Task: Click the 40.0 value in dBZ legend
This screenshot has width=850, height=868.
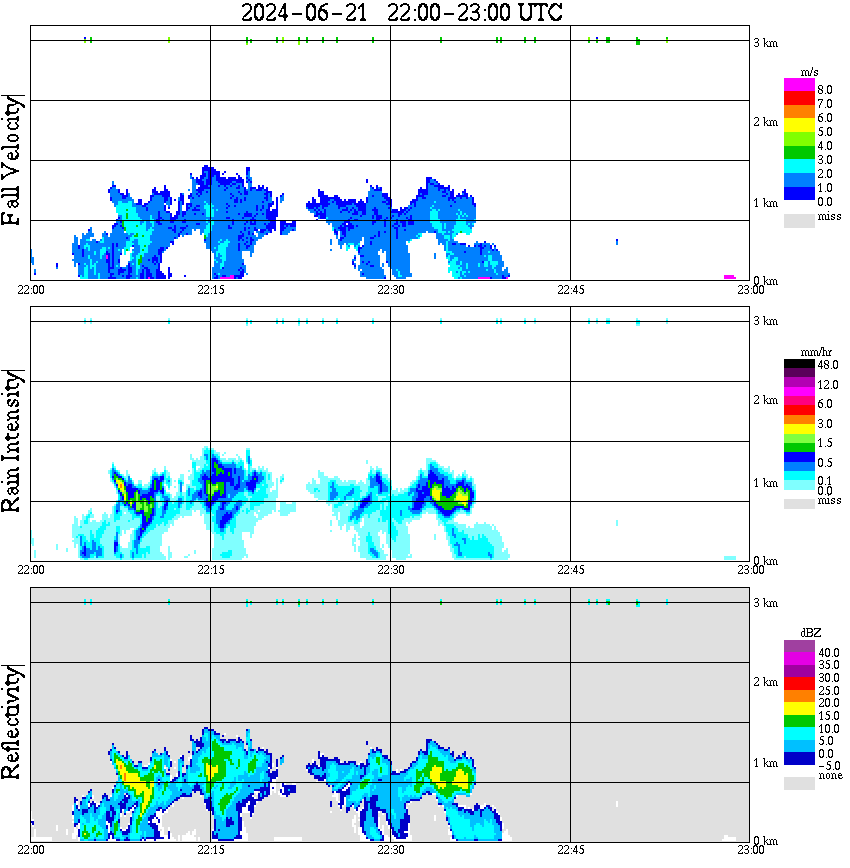Action: point(828,653)
